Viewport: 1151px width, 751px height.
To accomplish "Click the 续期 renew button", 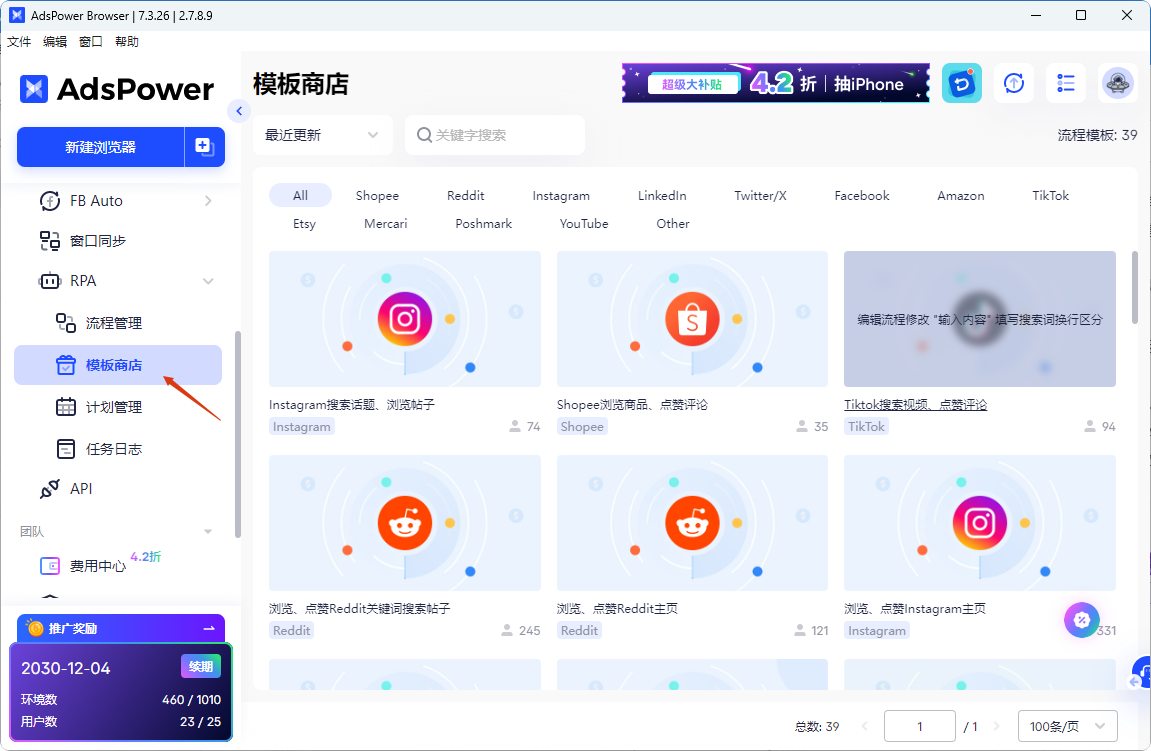I will 200,666.
